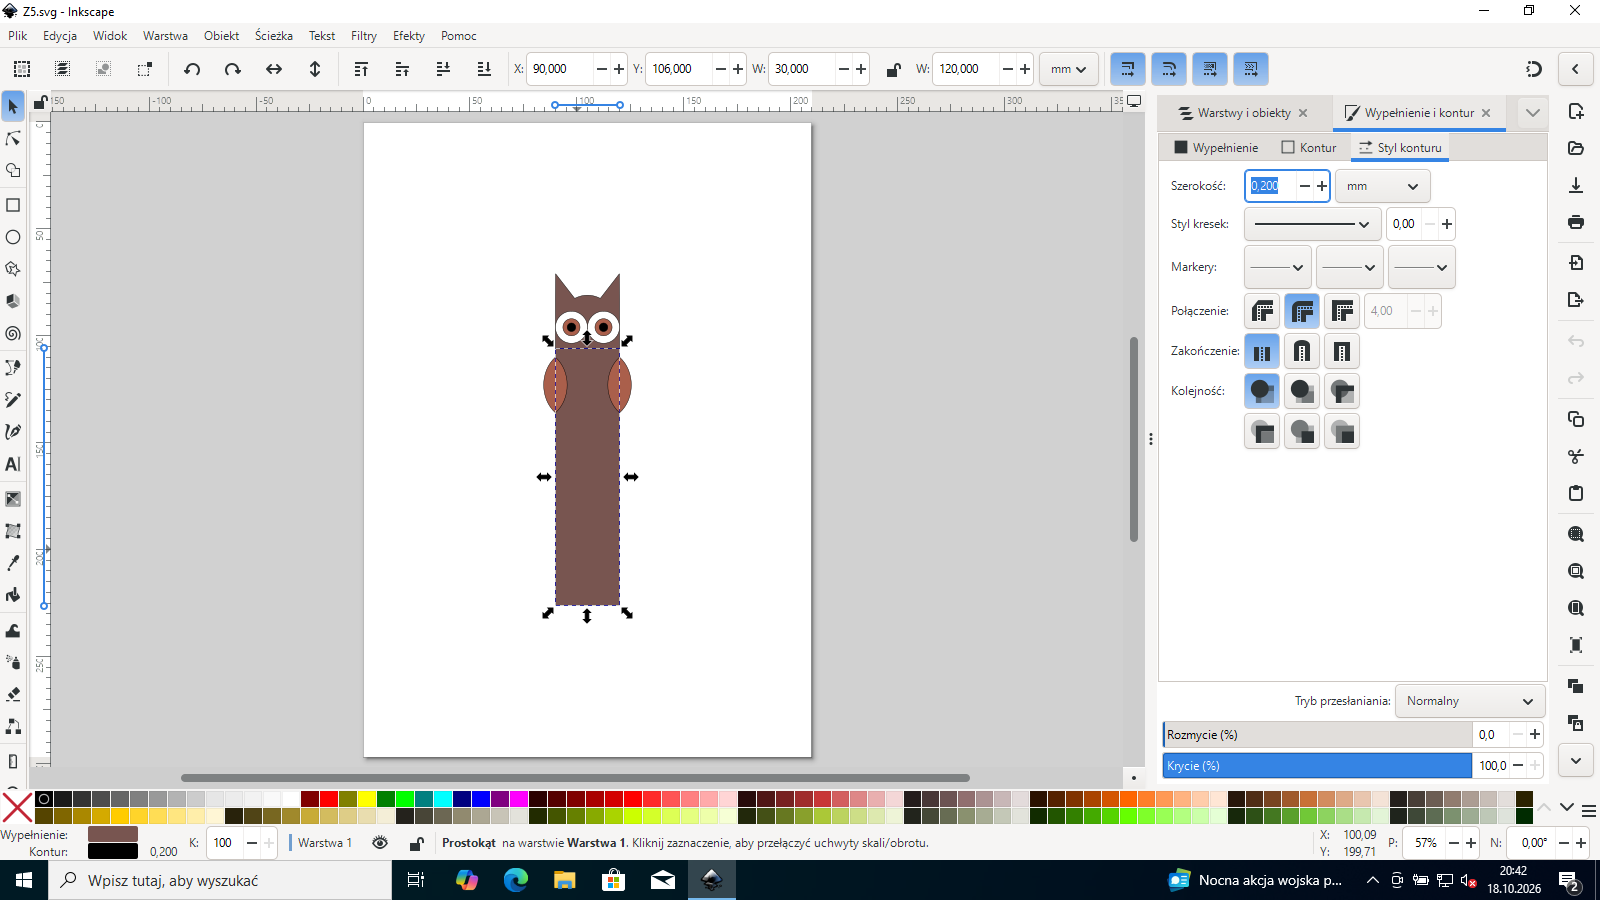
Task: Select the Text tool
Action: (13, 464)
